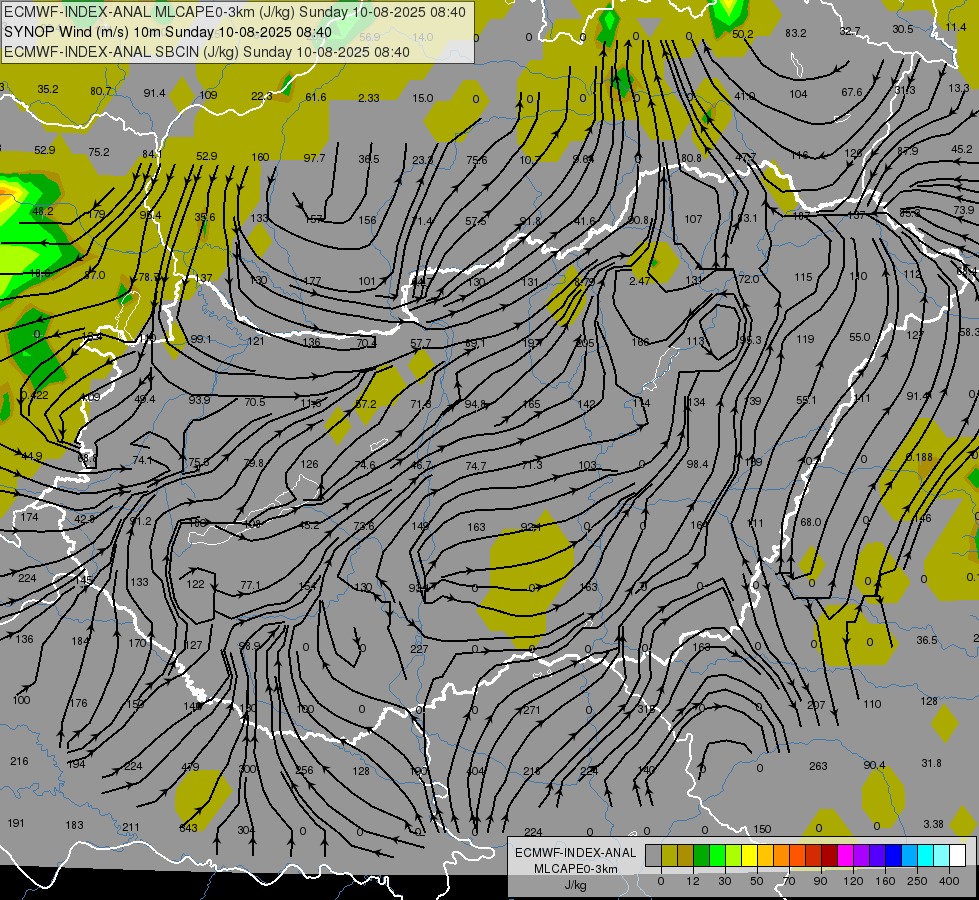
Task: Pick the cyan legend swatch
Action: pyautogui.click(x=925, y=856)
